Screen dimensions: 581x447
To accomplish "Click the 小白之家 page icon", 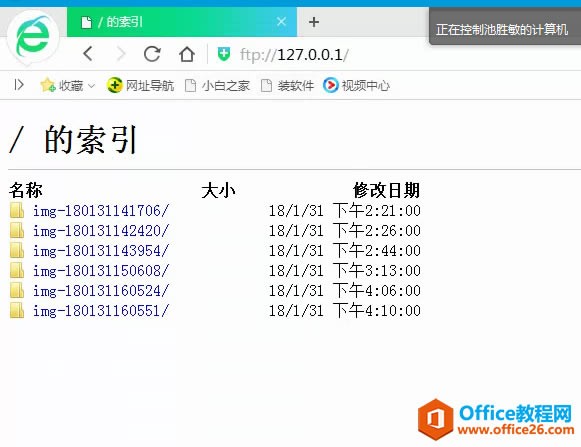I will [x=190, y=86].
